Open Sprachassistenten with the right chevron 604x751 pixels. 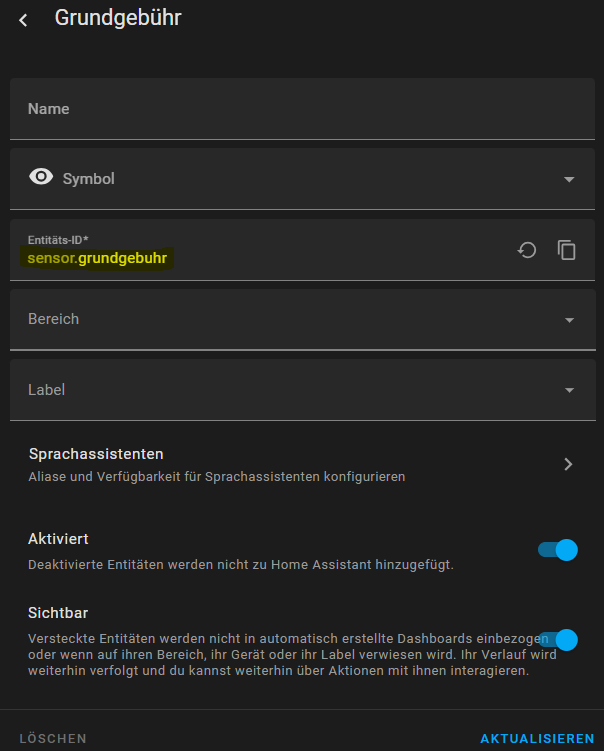point(568,464)
